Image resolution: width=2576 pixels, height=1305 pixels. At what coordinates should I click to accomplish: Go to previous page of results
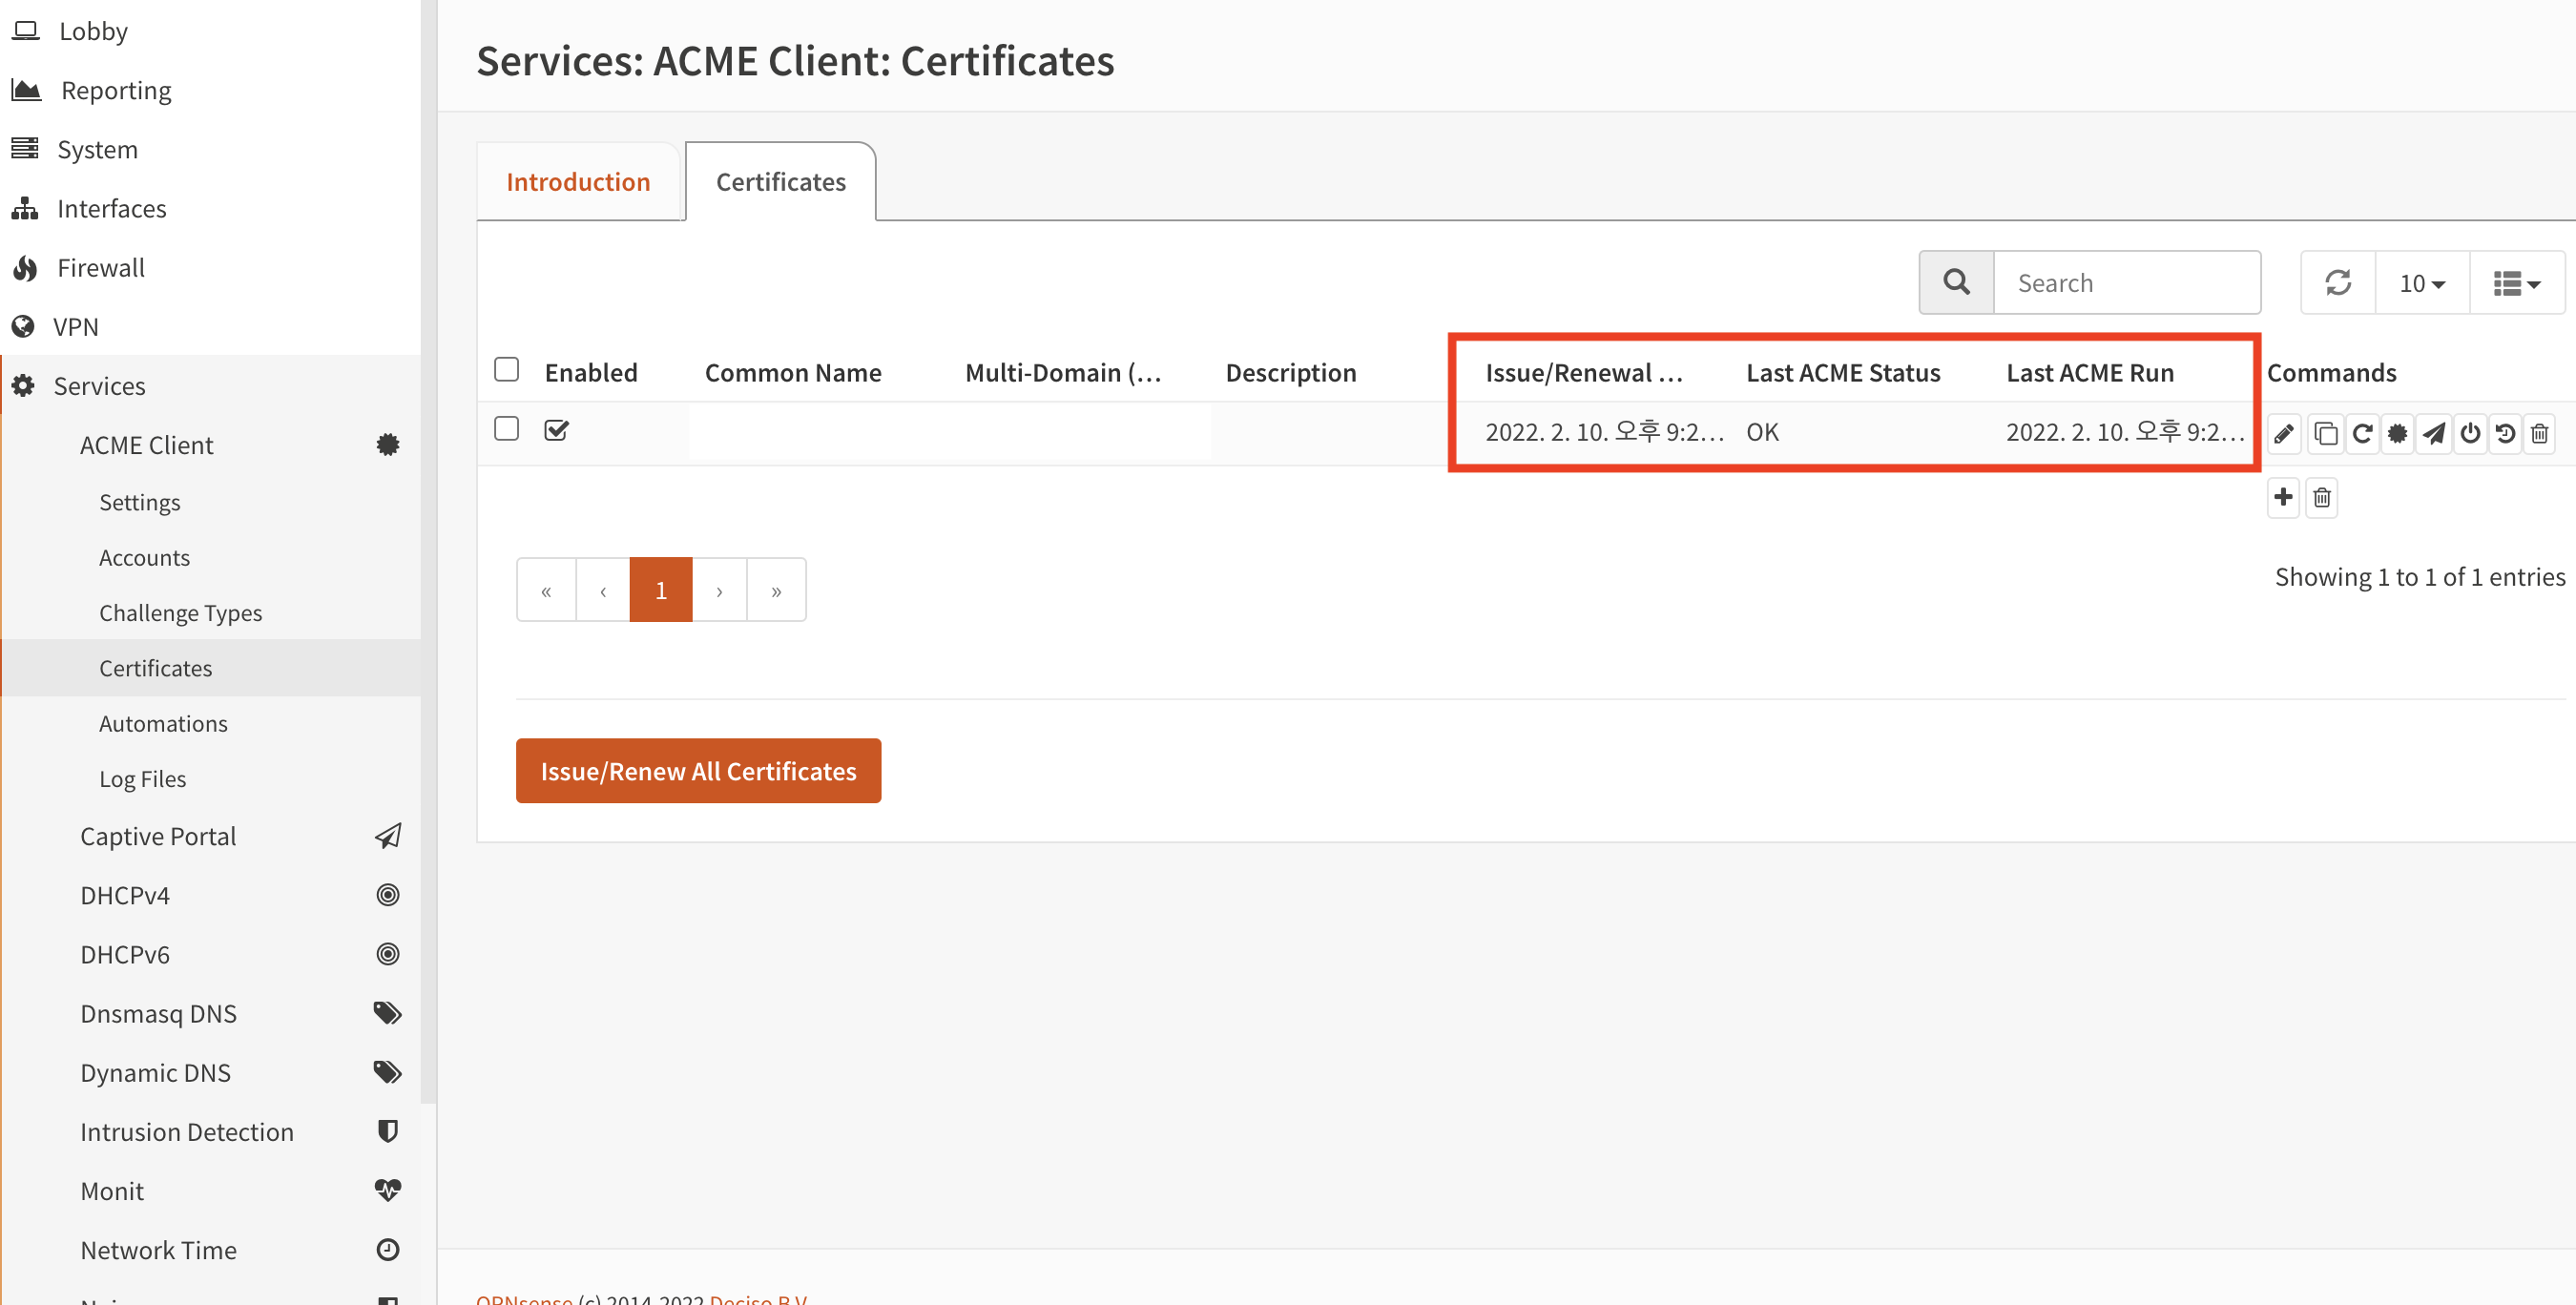click(x=603, y=590)
